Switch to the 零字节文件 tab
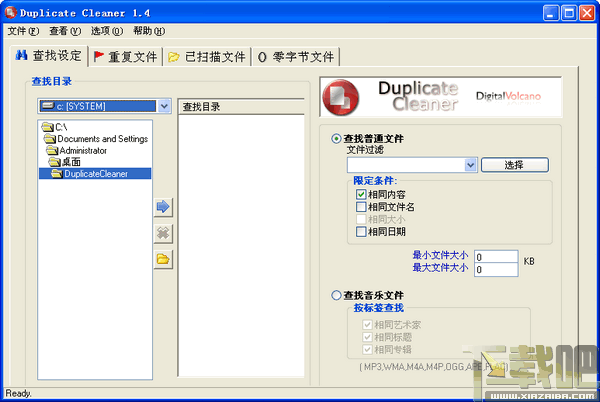 tap(296, 57)
